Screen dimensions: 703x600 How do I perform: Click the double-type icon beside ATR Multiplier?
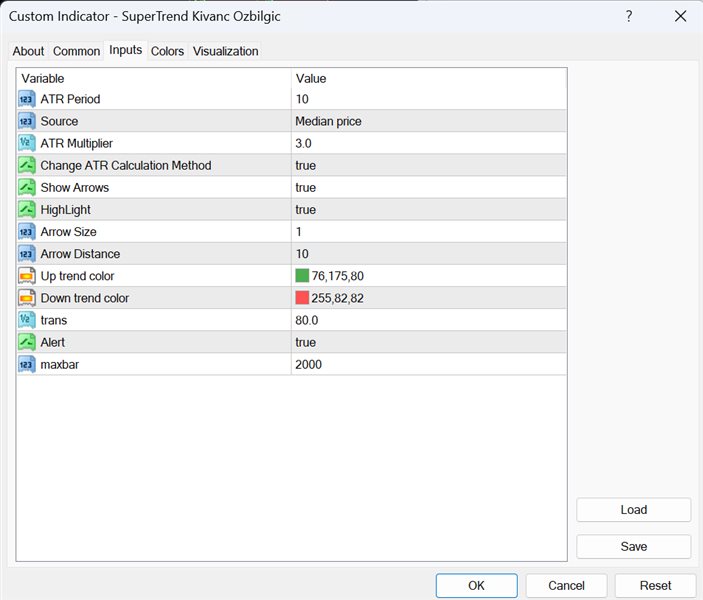(x=26, y=143)
